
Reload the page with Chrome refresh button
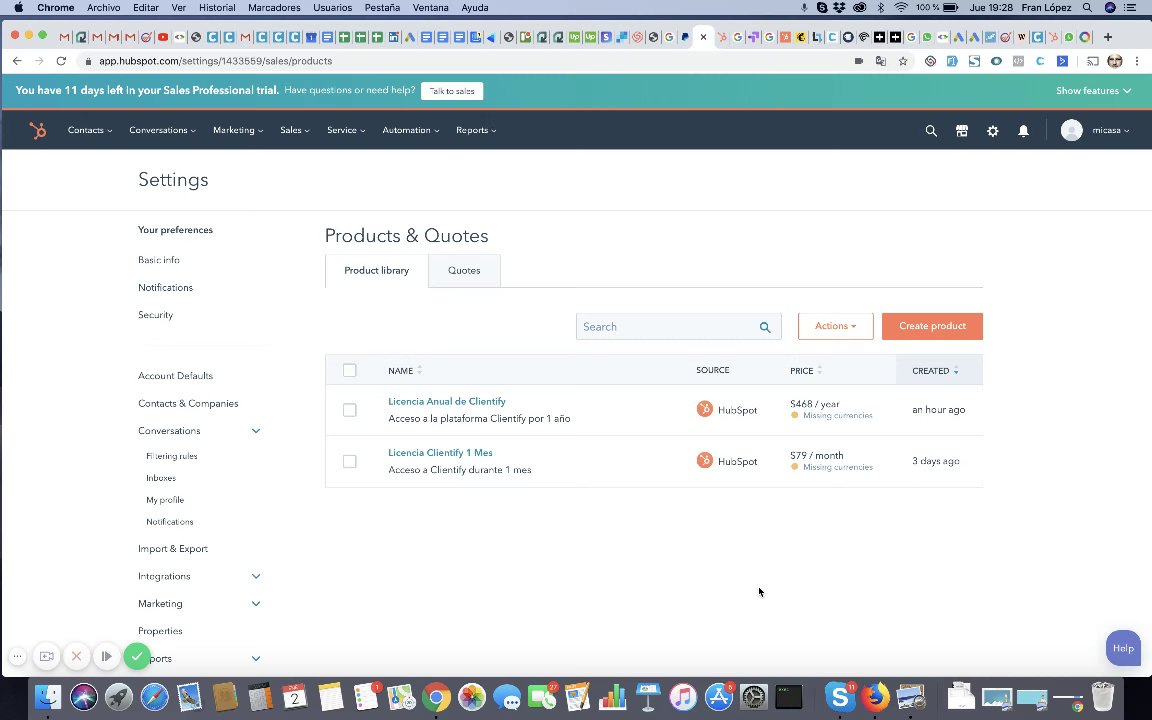click(x=61, y=61)
